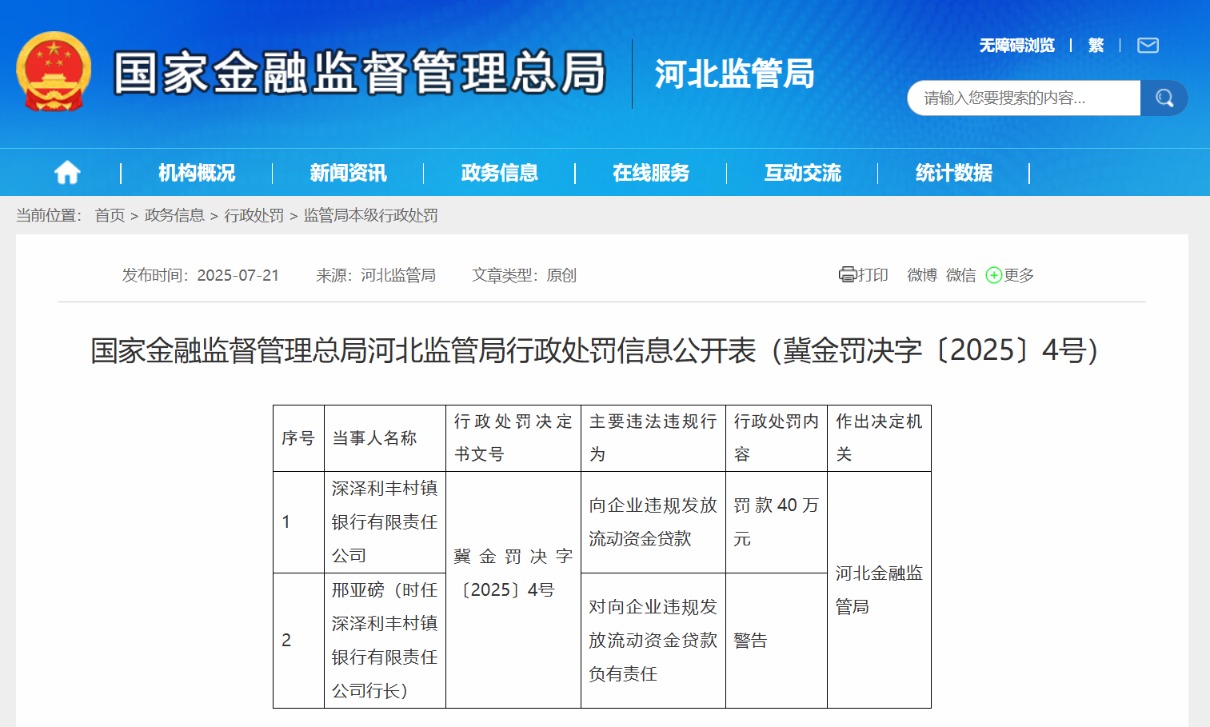Share the article to 微信
This screenshot has height=727, width=1210.
(x=961, y=275)
